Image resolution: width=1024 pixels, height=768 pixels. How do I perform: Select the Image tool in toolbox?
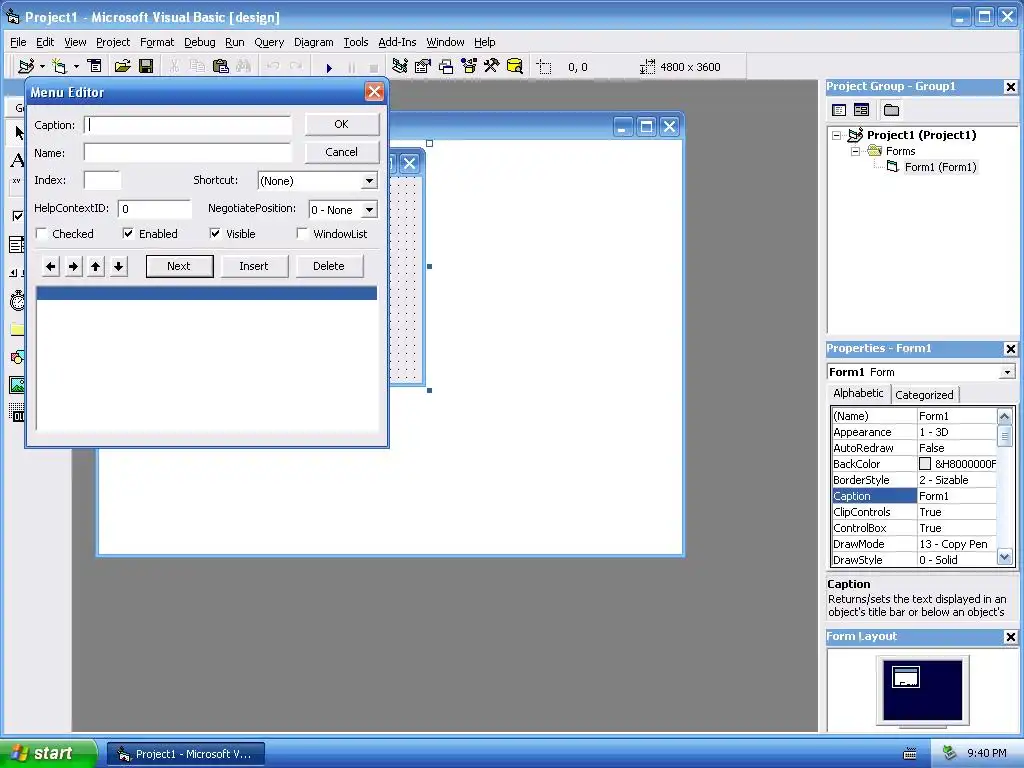[17, 385]
